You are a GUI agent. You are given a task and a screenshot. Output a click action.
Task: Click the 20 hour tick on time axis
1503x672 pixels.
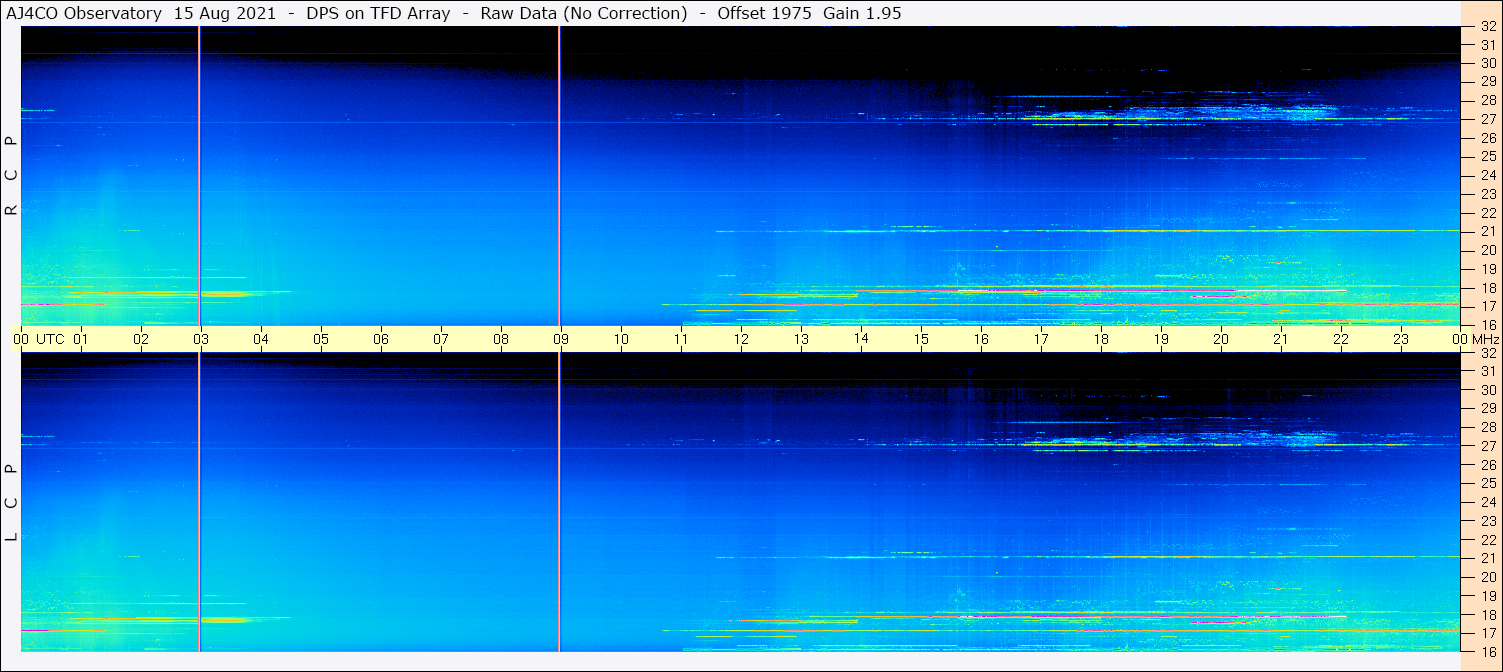tap(1221, 339)
